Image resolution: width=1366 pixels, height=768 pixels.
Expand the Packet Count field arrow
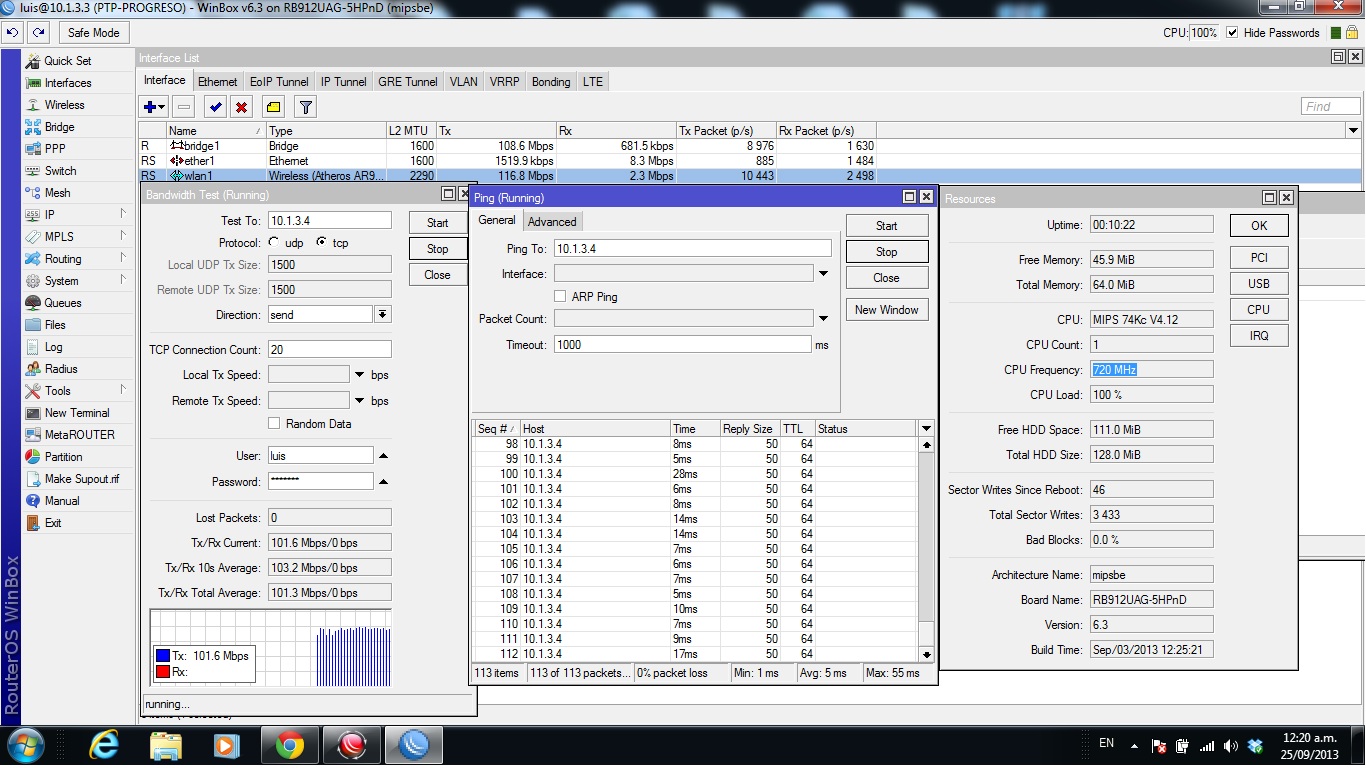point(823,319)
